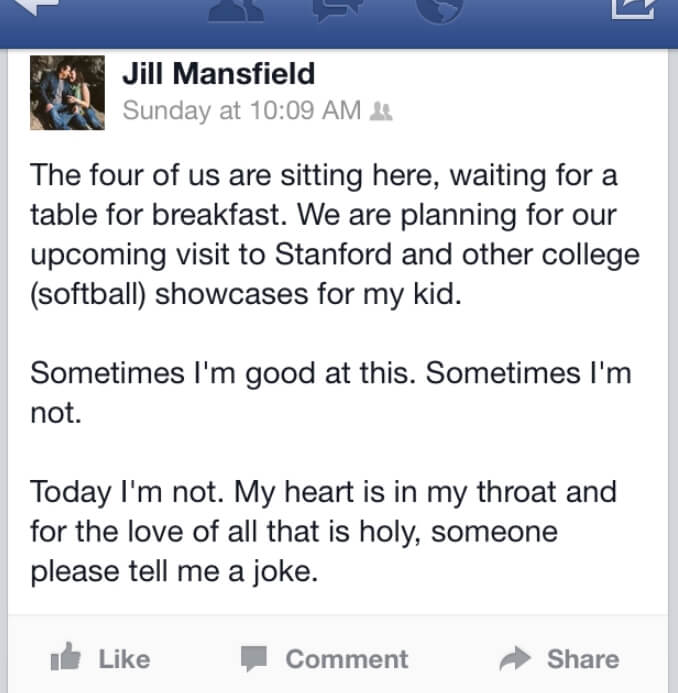Click the word "(softball)" in the post
This screenshot has width=678, height=693.
click(88, 295)
